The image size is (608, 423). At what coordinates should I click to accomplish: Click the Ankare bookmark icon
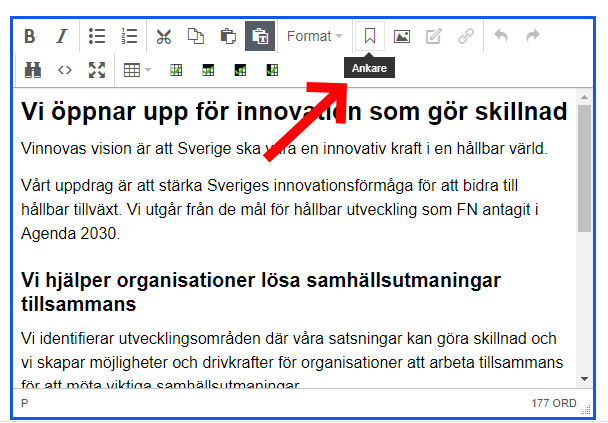370,36
